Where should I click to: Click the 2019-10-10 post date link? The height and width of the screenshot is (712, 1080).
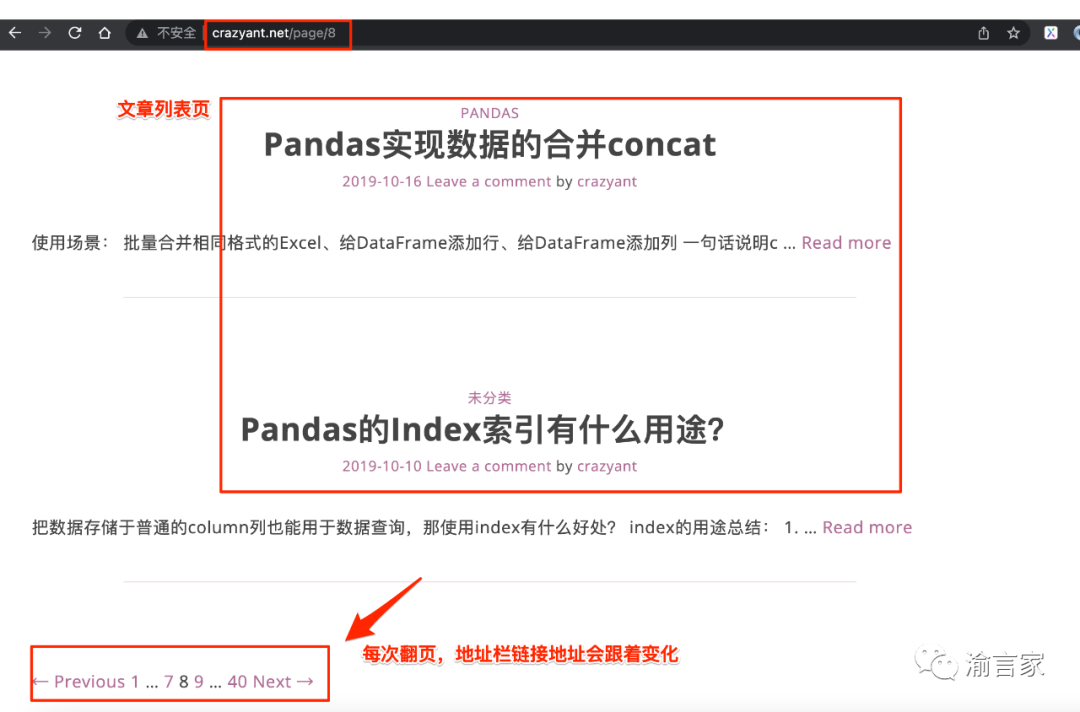pos(382,466)
